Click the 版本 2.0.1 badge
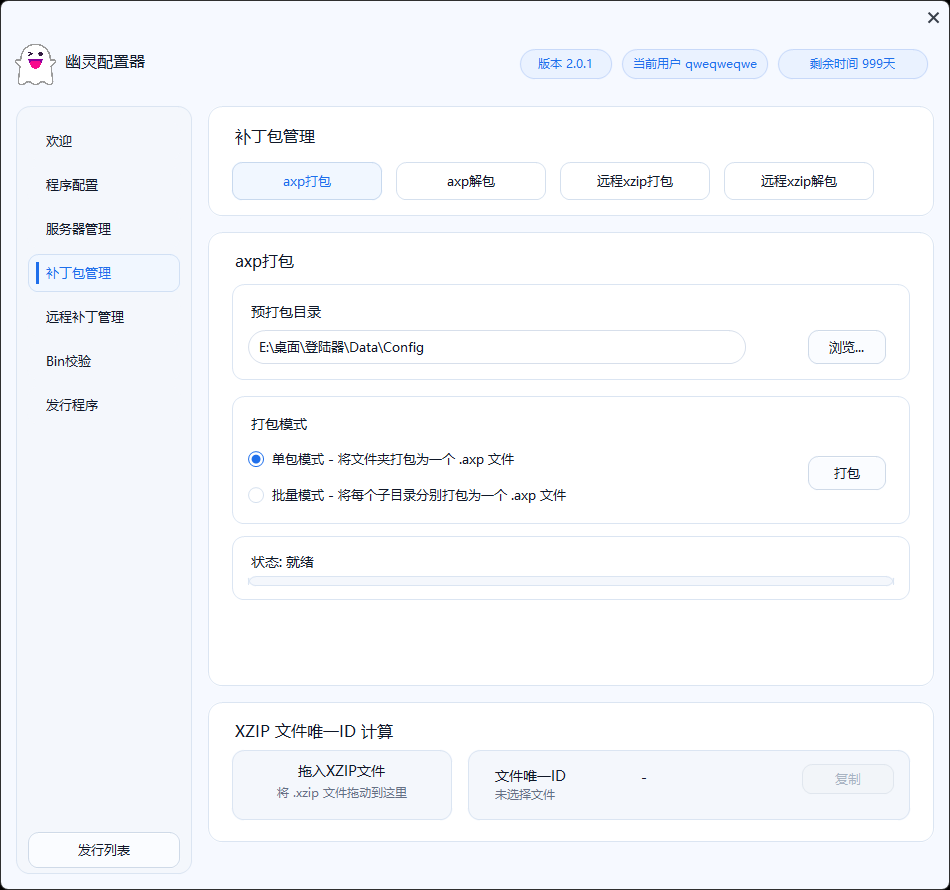 566,64
